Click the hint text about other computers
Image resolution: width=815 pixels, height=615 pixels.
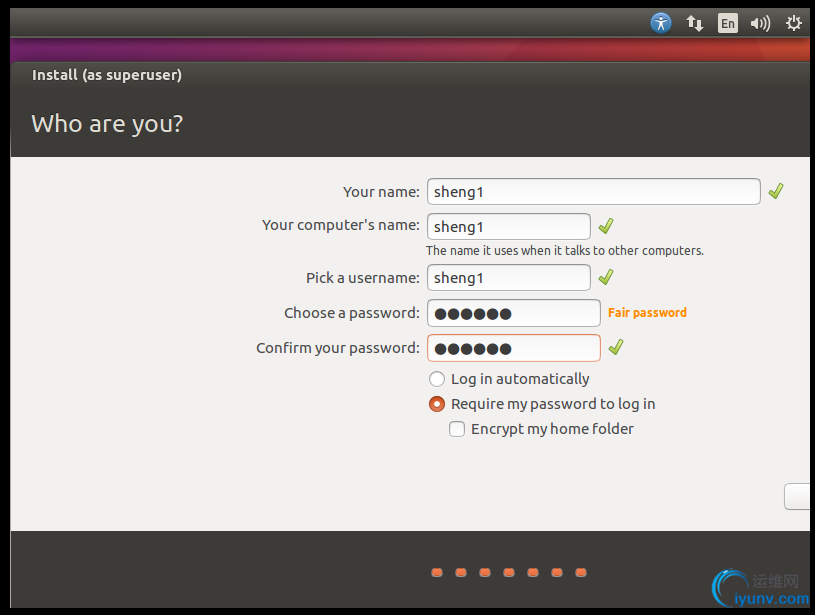(x=565, y=251)
